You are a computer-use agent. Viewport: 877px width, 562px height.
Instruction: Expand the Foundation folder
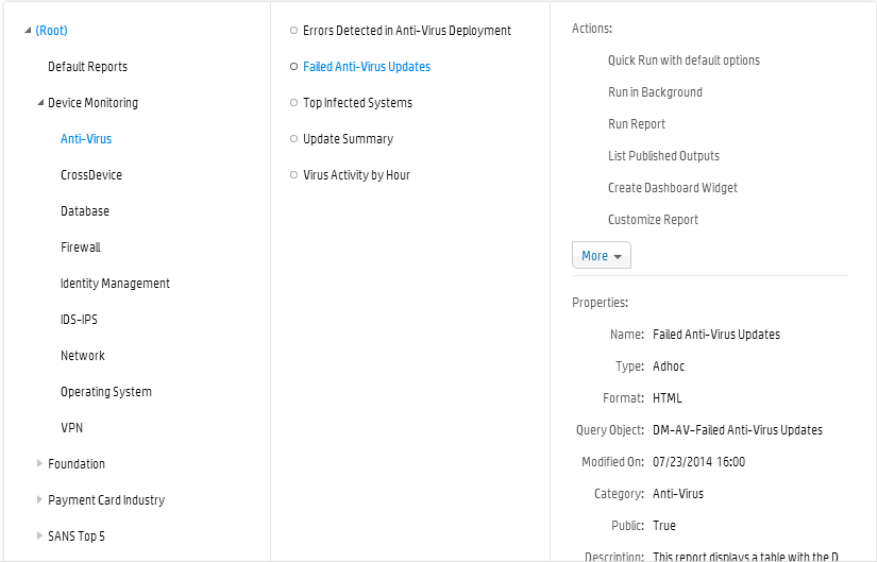pos(40,464)
